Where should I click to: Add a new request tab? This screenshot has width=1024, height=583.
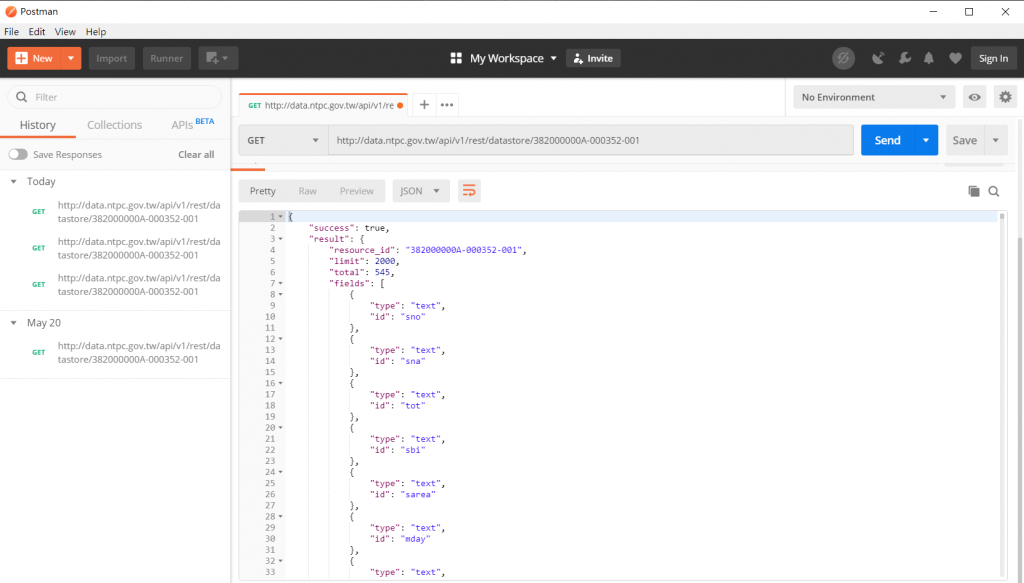(424, 104)
